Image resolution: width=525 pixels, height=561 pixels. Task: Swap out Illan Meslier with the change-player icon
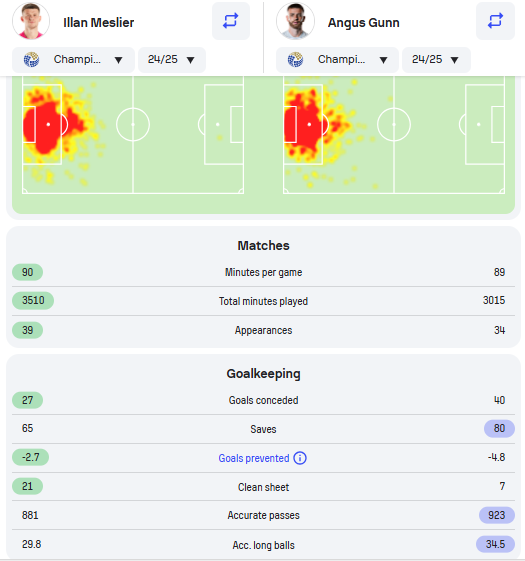pyautogui.click(x=231, y=21)
